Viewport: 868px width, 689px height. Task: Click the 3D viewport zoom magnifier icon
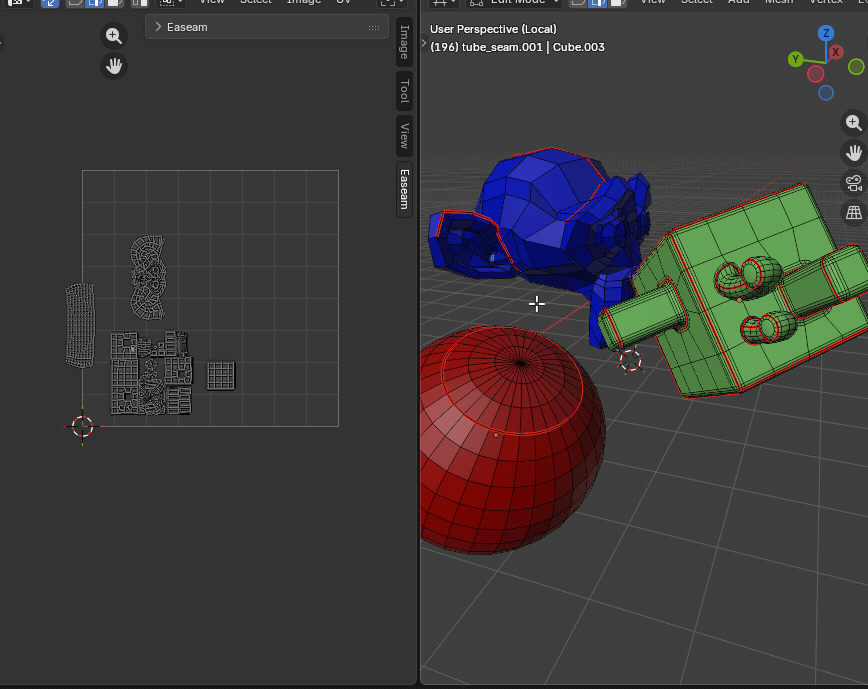854,123
